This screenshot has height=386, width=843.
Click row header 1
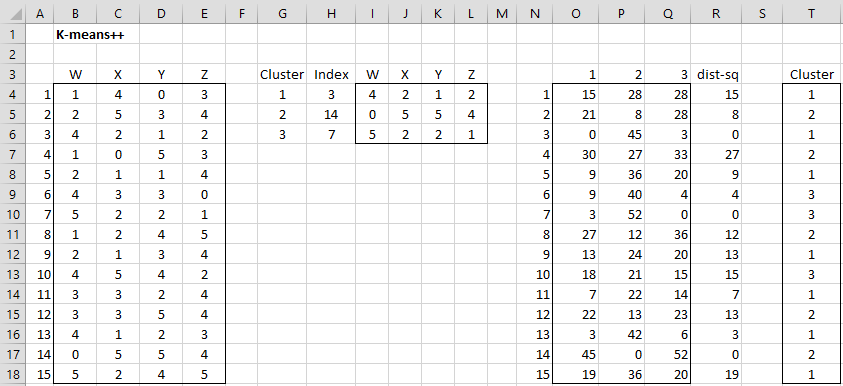[x=13, y=35]
